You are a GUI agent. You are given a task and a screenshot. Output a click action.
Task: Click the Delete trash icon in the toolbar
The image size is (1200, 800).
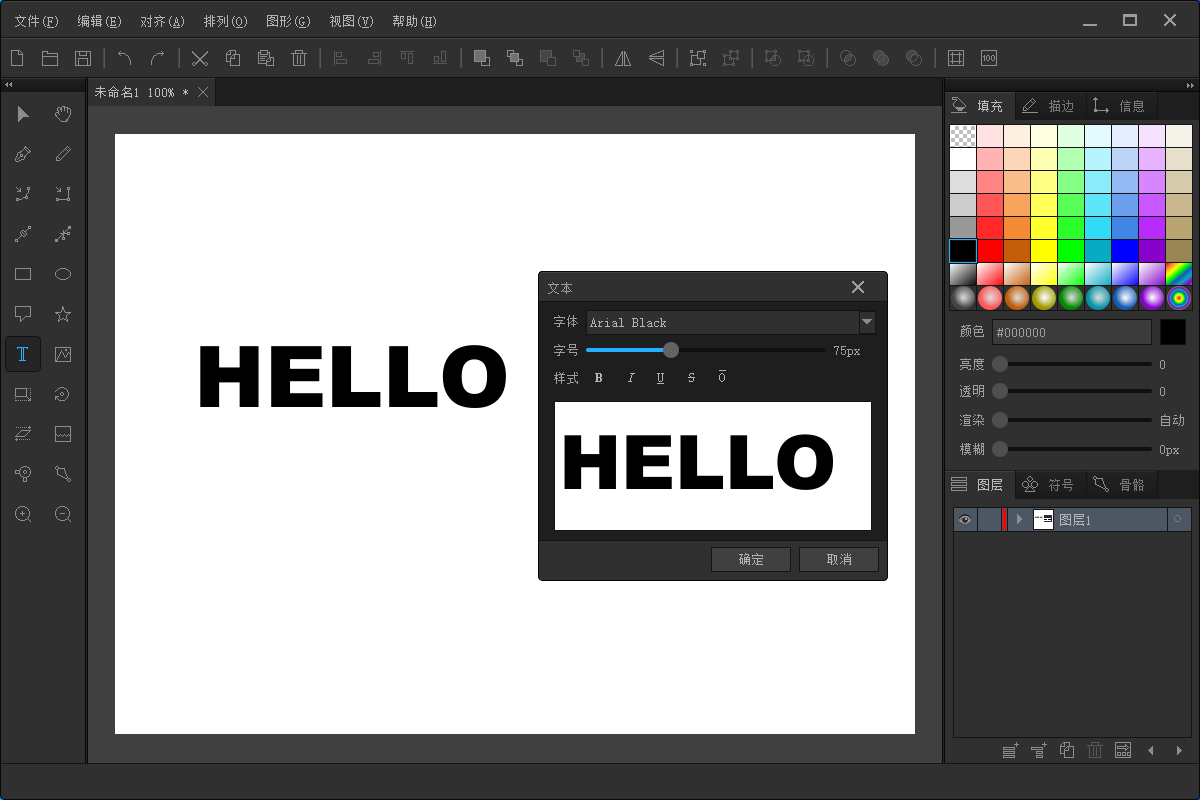click(x=299, y=58)
